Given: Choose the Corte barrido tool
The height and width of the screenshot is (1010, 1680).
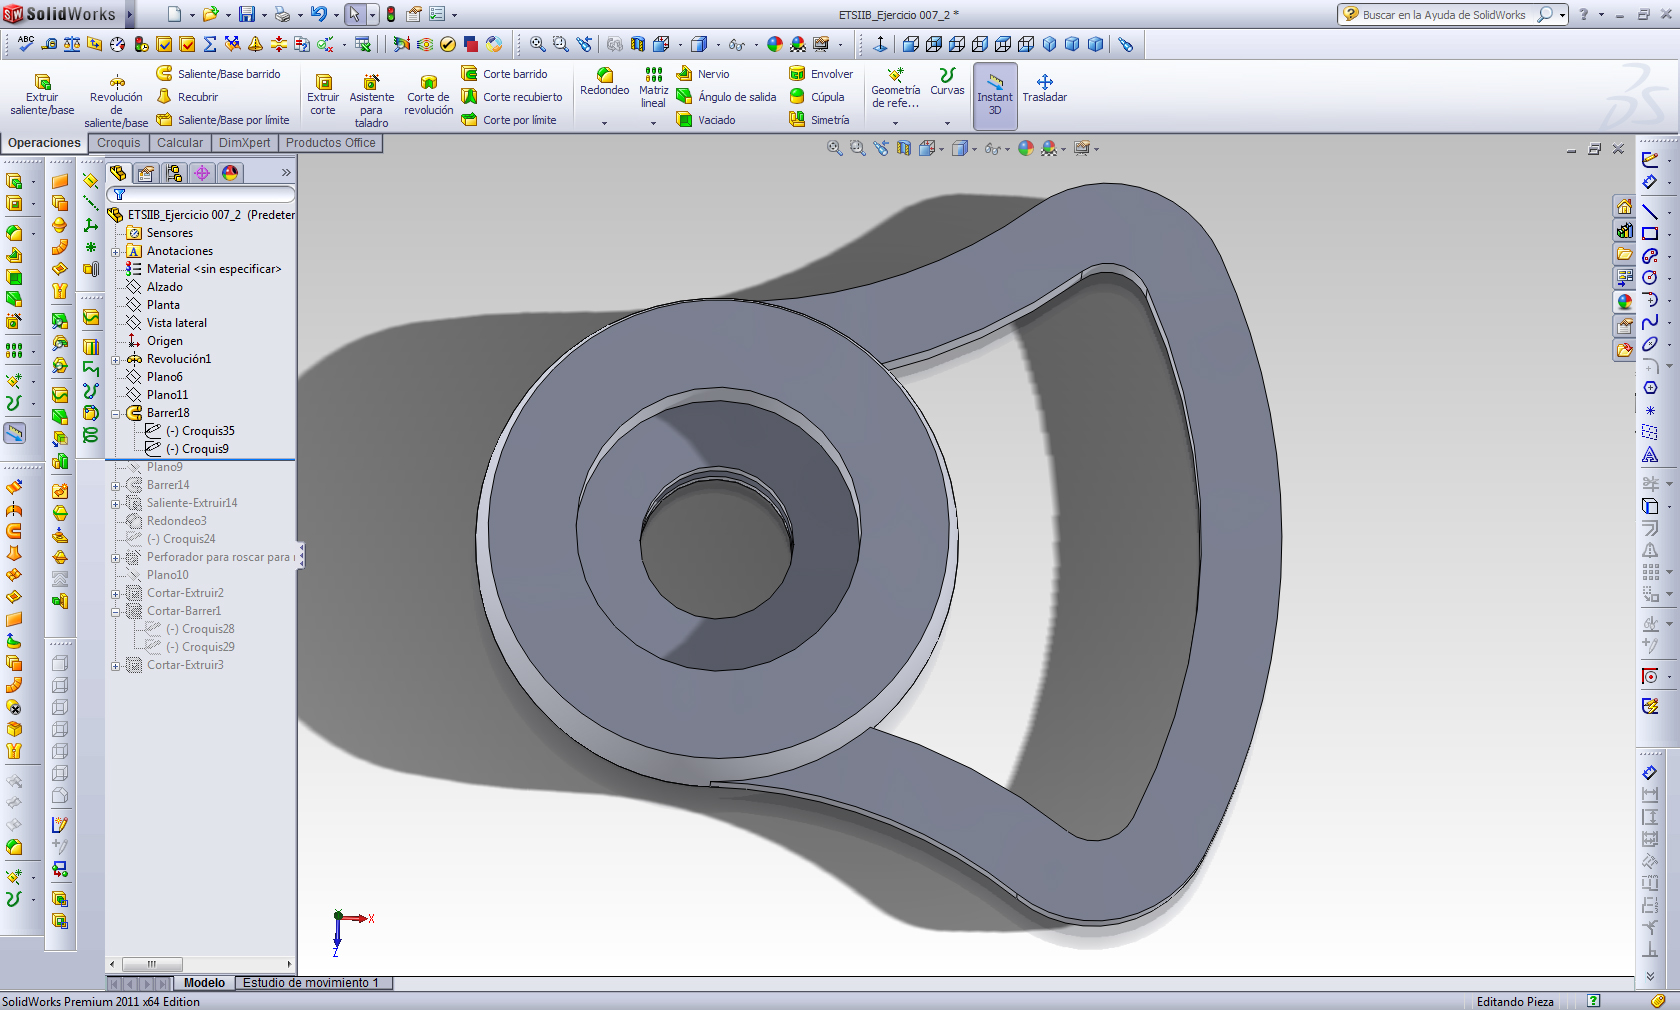Looking at the screenshot, I should coord(504,74).
